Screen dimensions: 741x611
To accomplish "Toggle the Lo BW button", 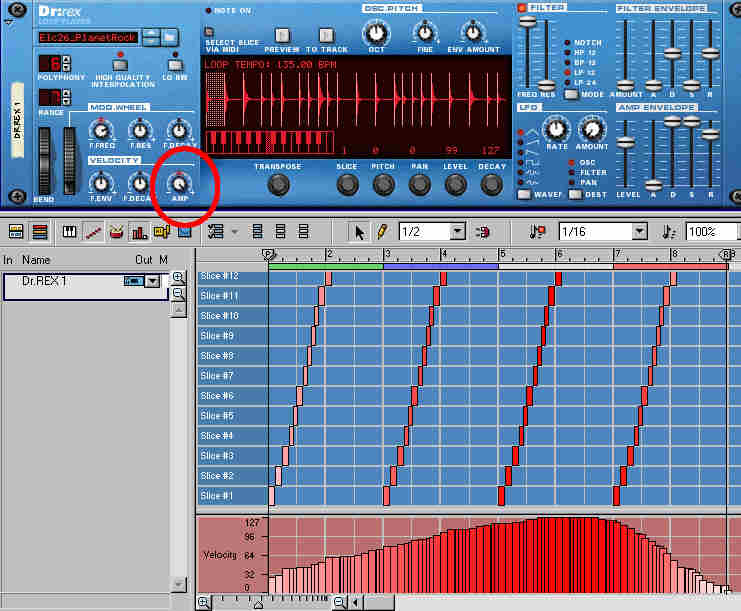I will pos(175,65).
